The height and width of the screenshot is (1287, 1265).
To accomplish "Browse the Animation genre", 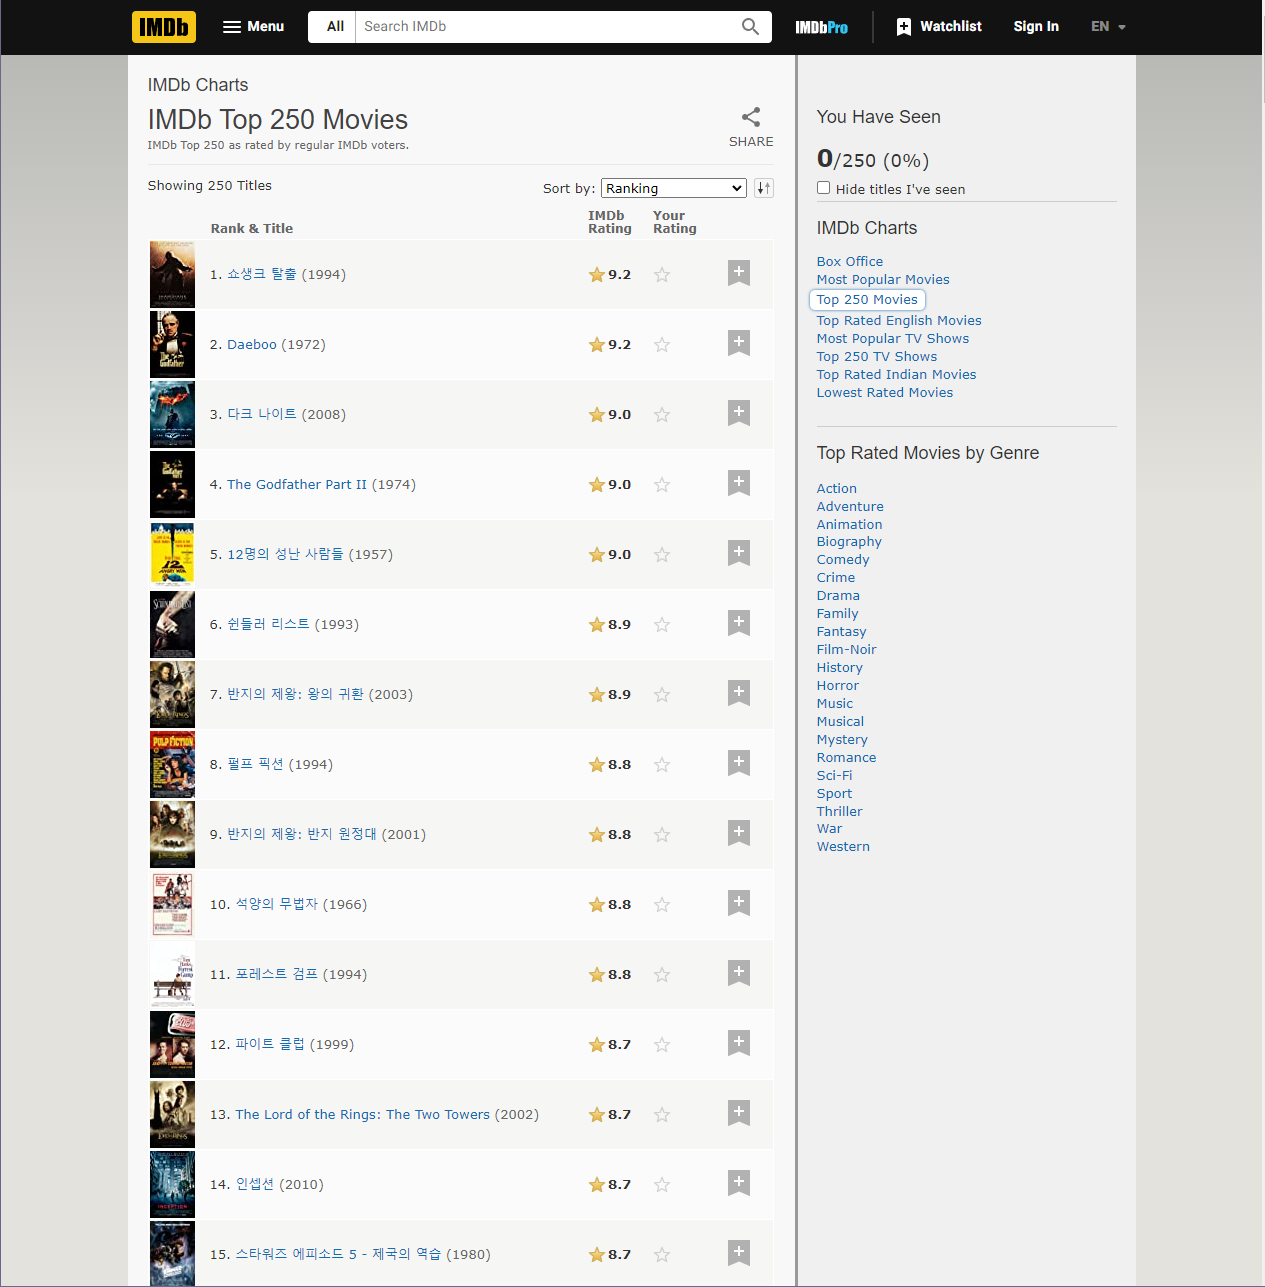I will coord(850,525).
